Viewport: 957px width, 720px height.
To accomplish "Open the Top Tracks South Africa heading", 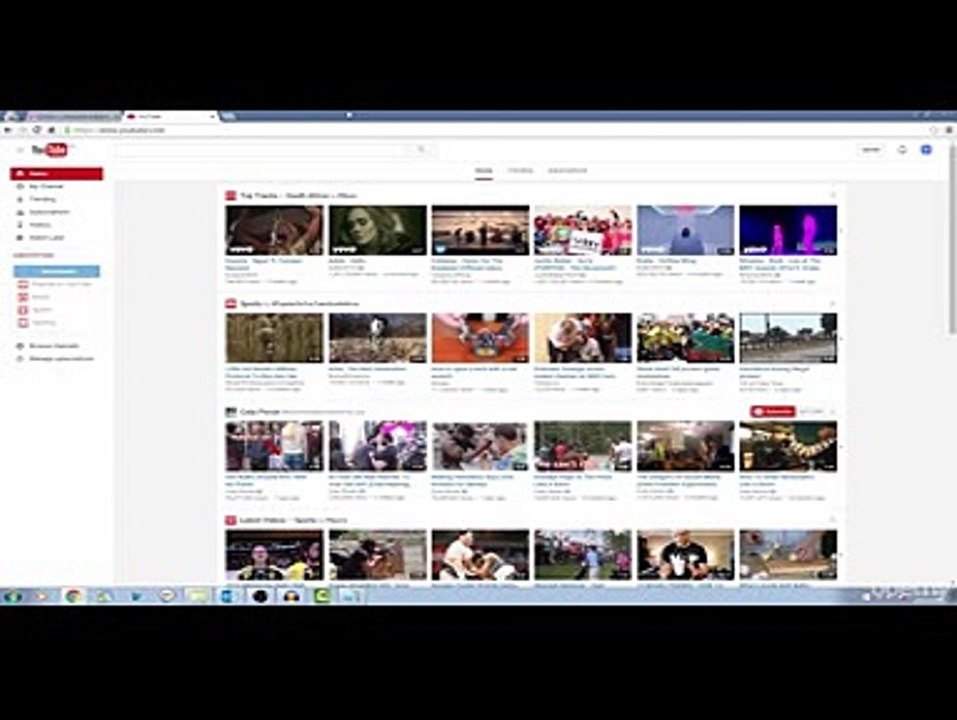I will coord(298,196).
